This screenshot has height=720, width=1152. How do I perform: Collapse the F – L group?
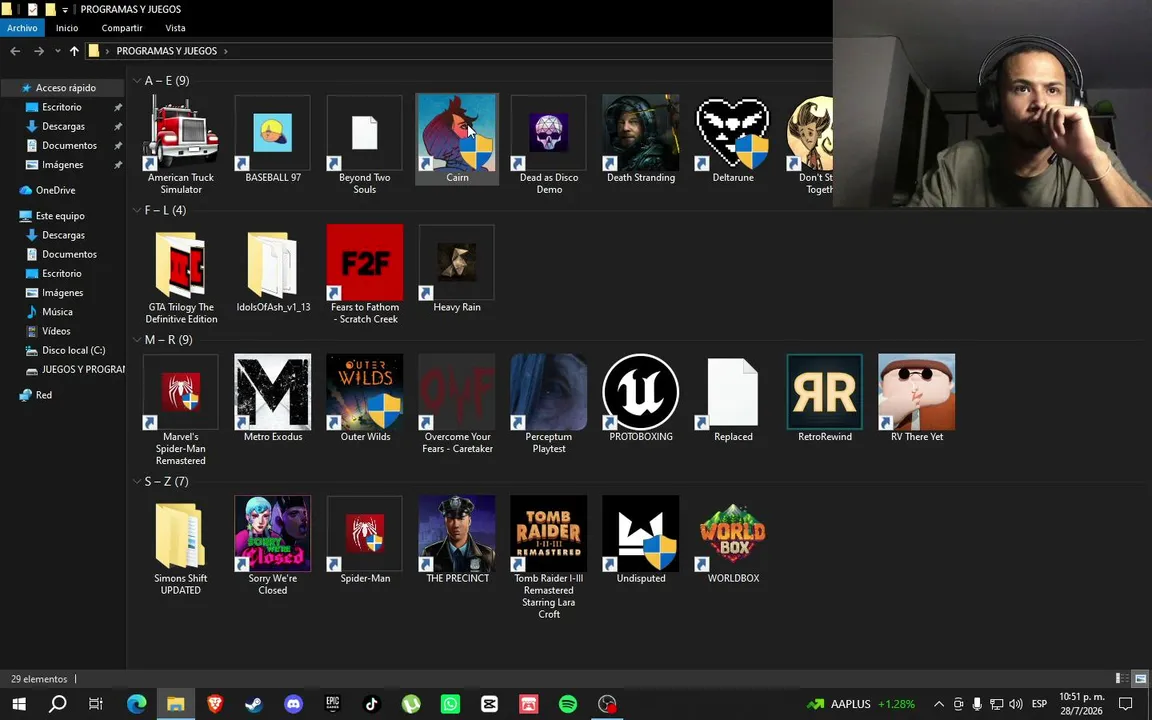pos(137,210)
